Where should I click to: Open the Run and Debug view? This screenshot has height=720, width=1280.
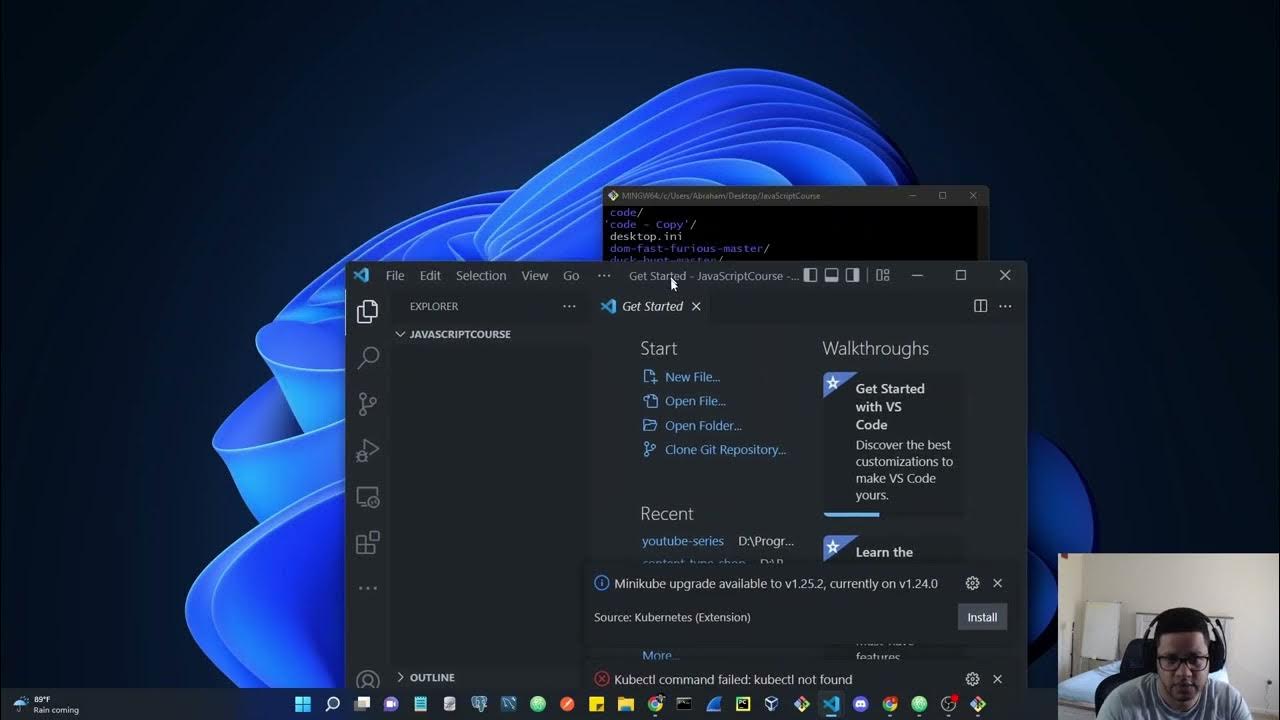click(368, 451)
